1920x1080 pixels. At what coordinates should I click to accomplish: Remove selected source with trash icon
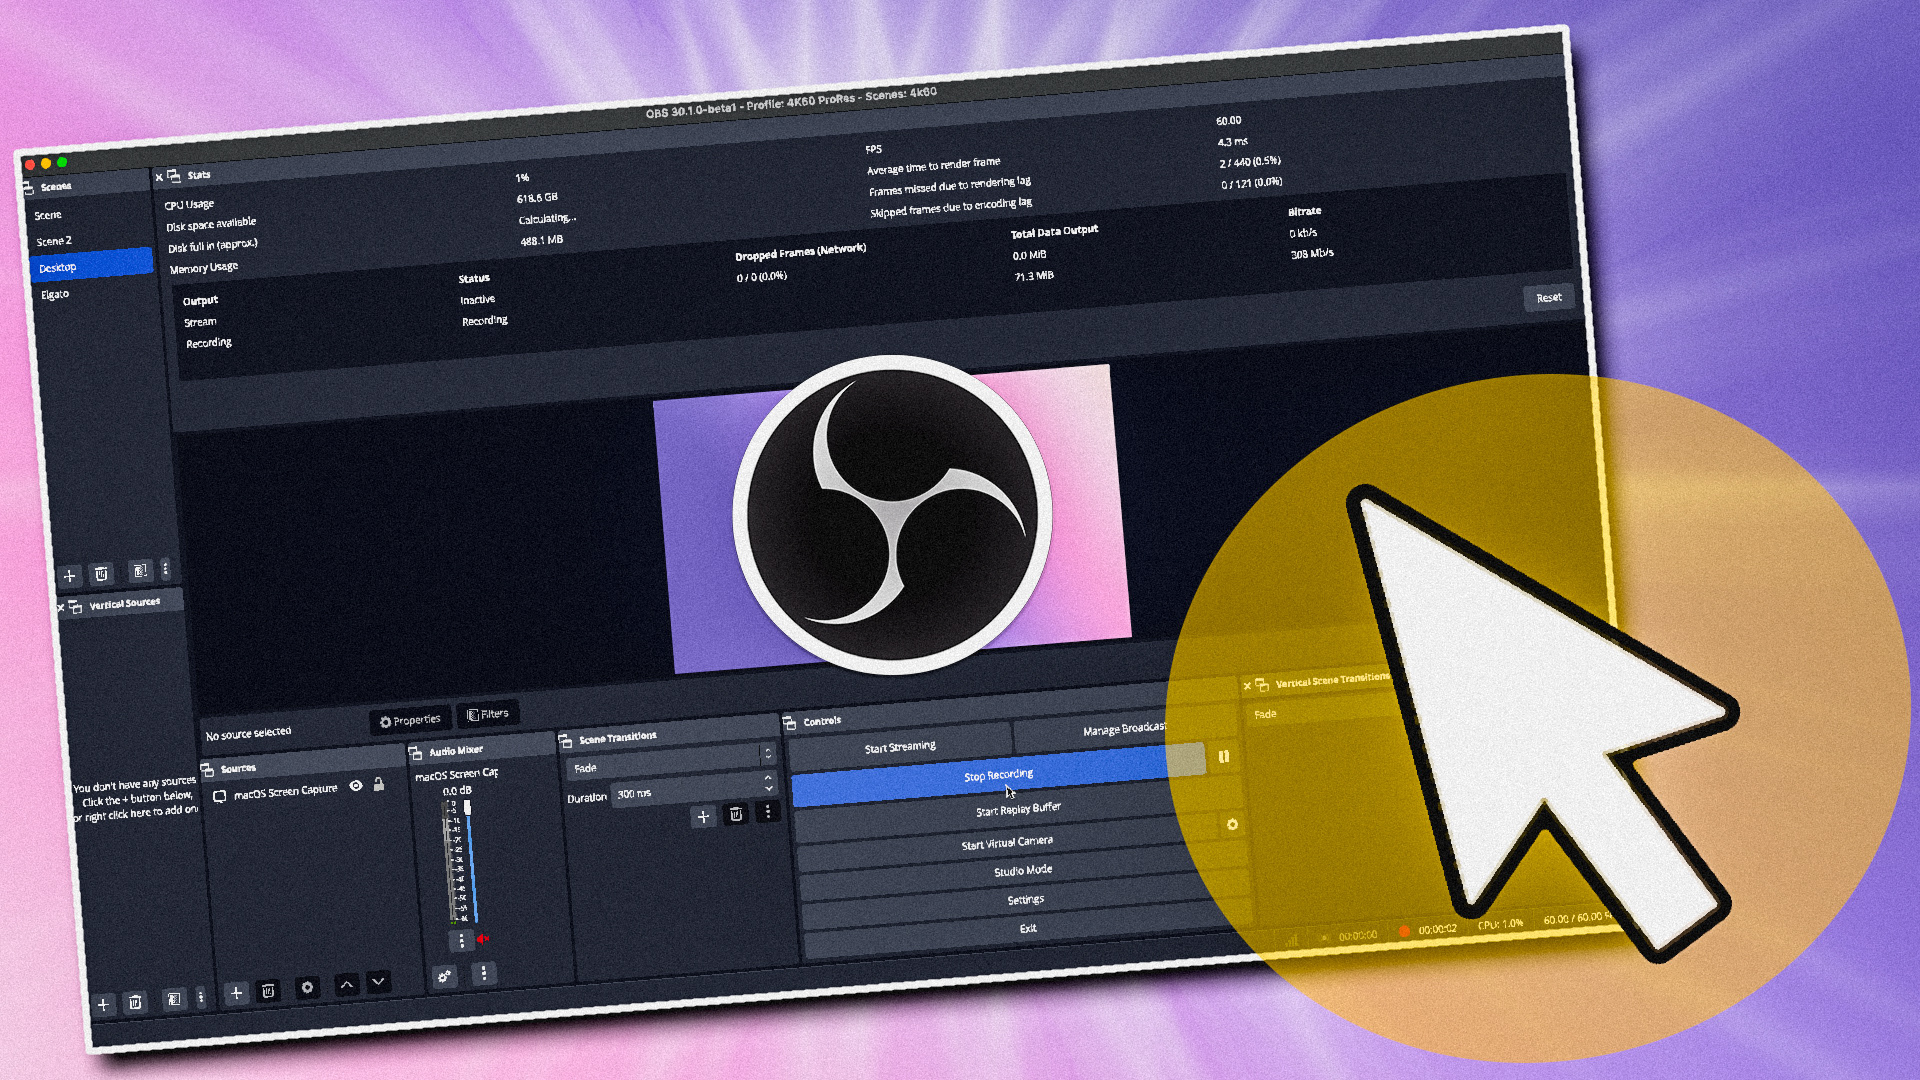[x=268, y=991]
